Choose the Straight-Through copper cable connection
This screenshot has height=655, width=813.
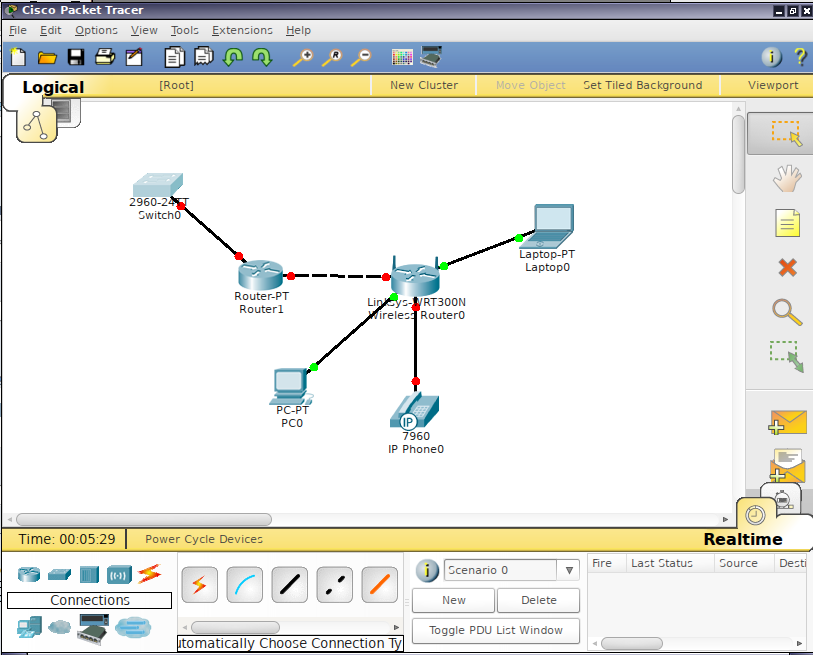pos(289,584)
